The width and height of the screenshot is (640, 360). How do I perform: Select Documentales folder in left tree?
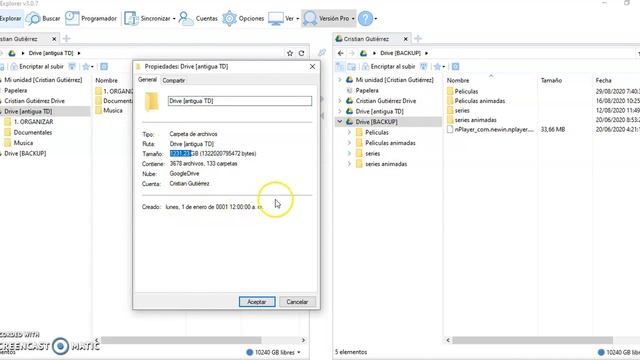[33, 132]
